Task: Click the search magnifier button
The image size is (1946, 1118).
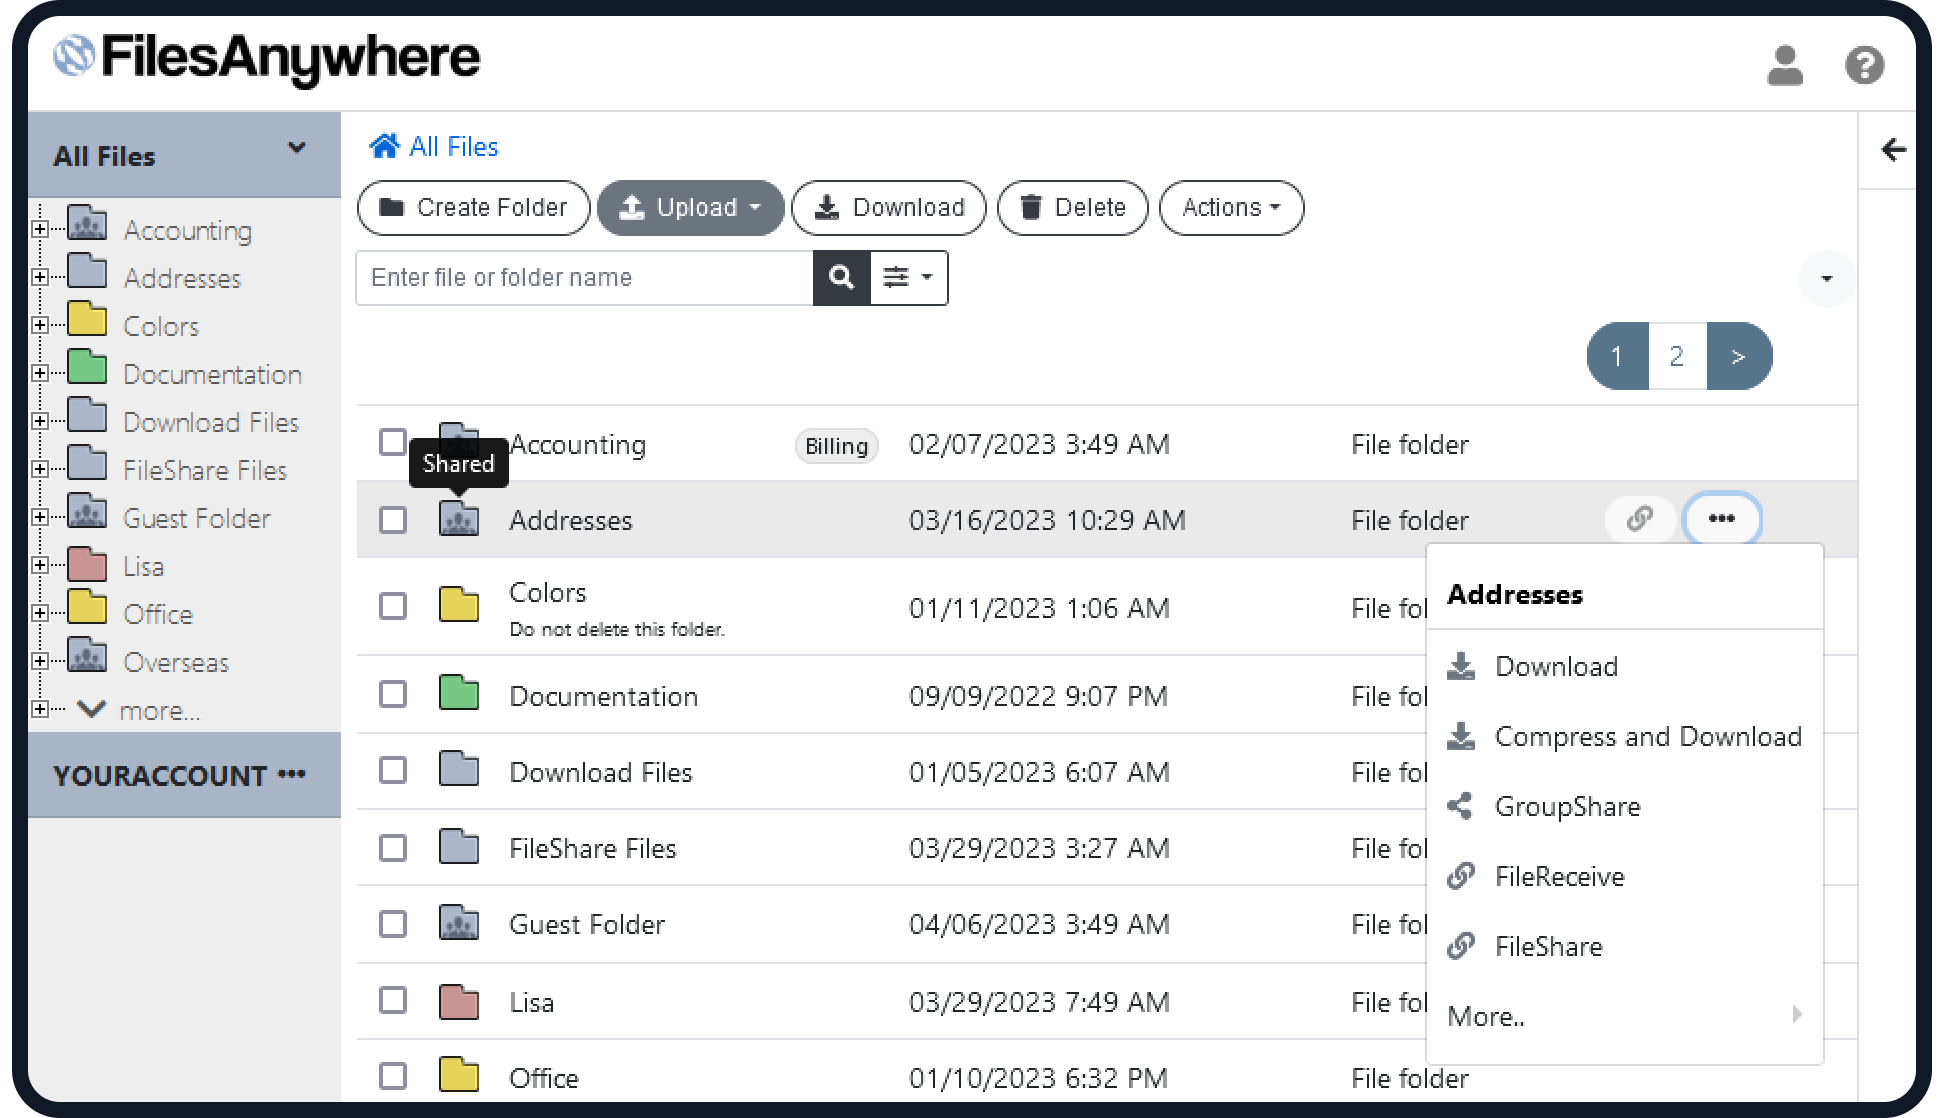Action: point(842,277)
